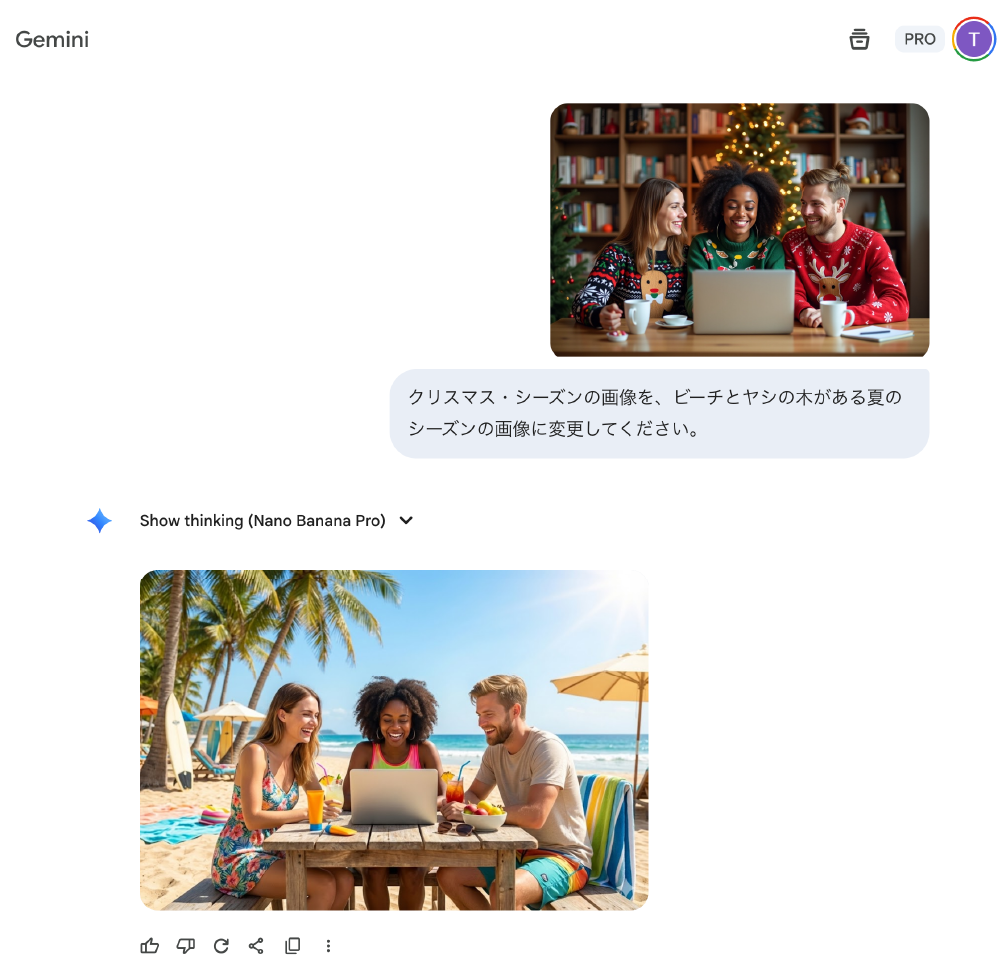Click the Gemini logo text
This screenshot has height=966, width=1002.
52,40
